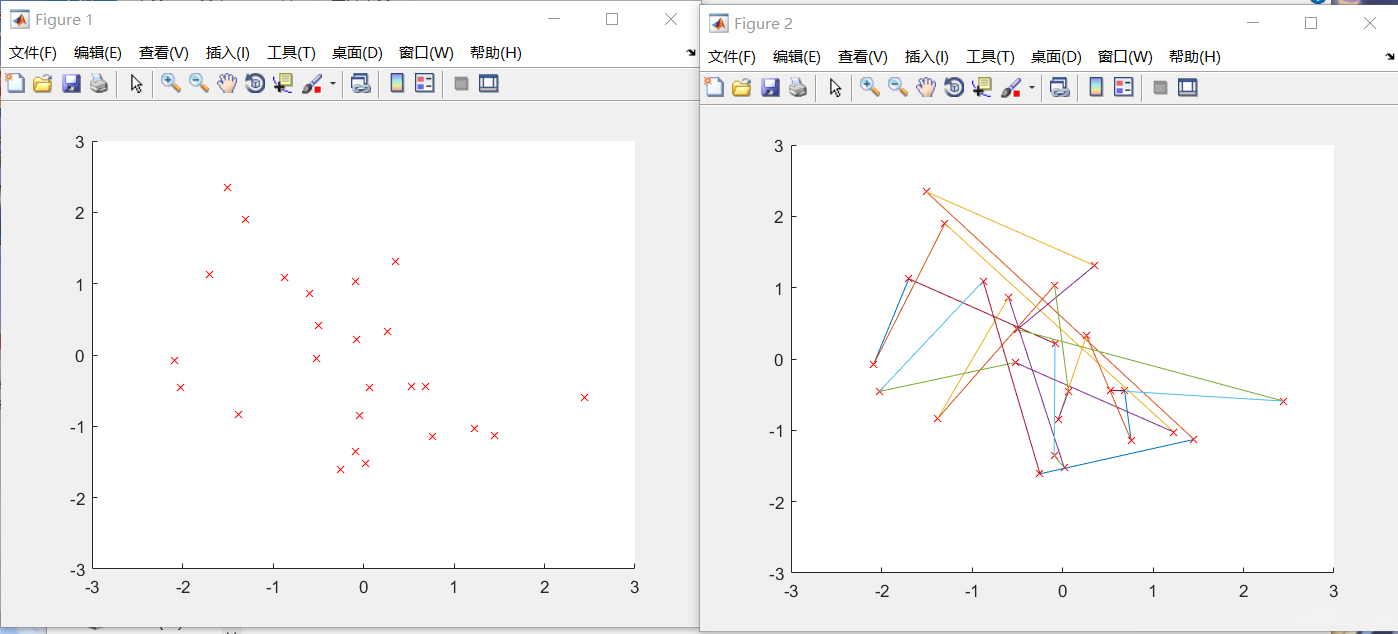Viewport: 1398px width, 634px height.
Task: Activate Zoom In tool in Figure 1
Action: pyautogui.click(x=171, y=84)
